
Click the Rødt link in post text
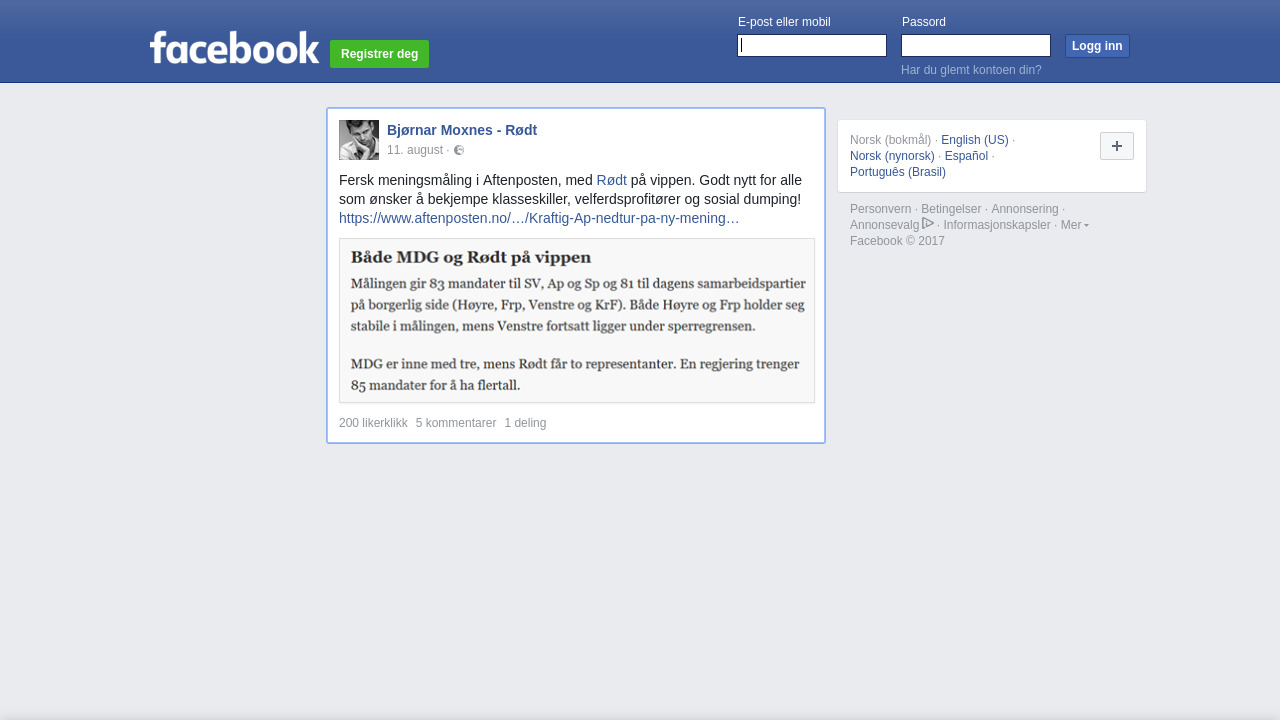click(x=612, y=180)
